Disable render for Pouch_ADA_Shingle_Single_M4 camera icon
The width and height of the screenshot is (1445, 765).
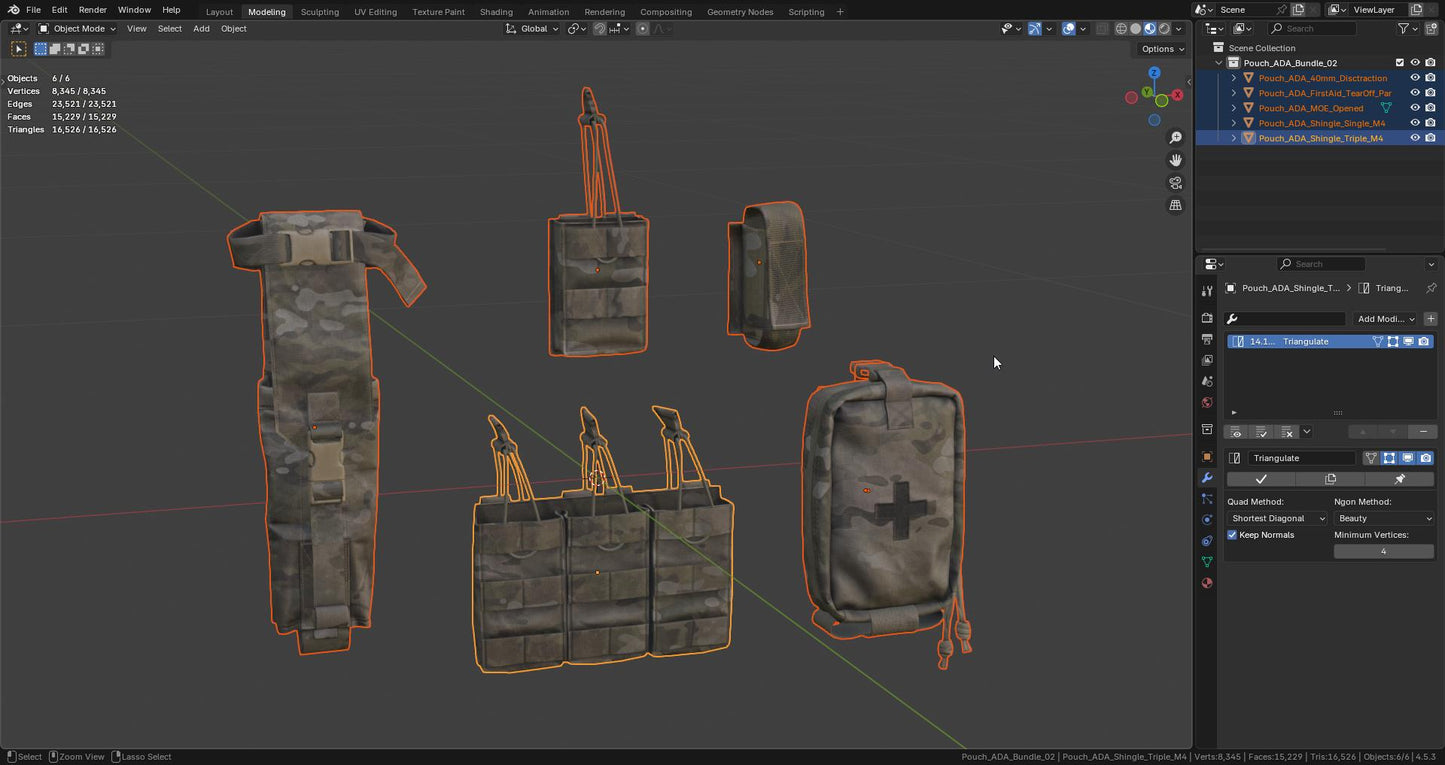pos(1431,123)
